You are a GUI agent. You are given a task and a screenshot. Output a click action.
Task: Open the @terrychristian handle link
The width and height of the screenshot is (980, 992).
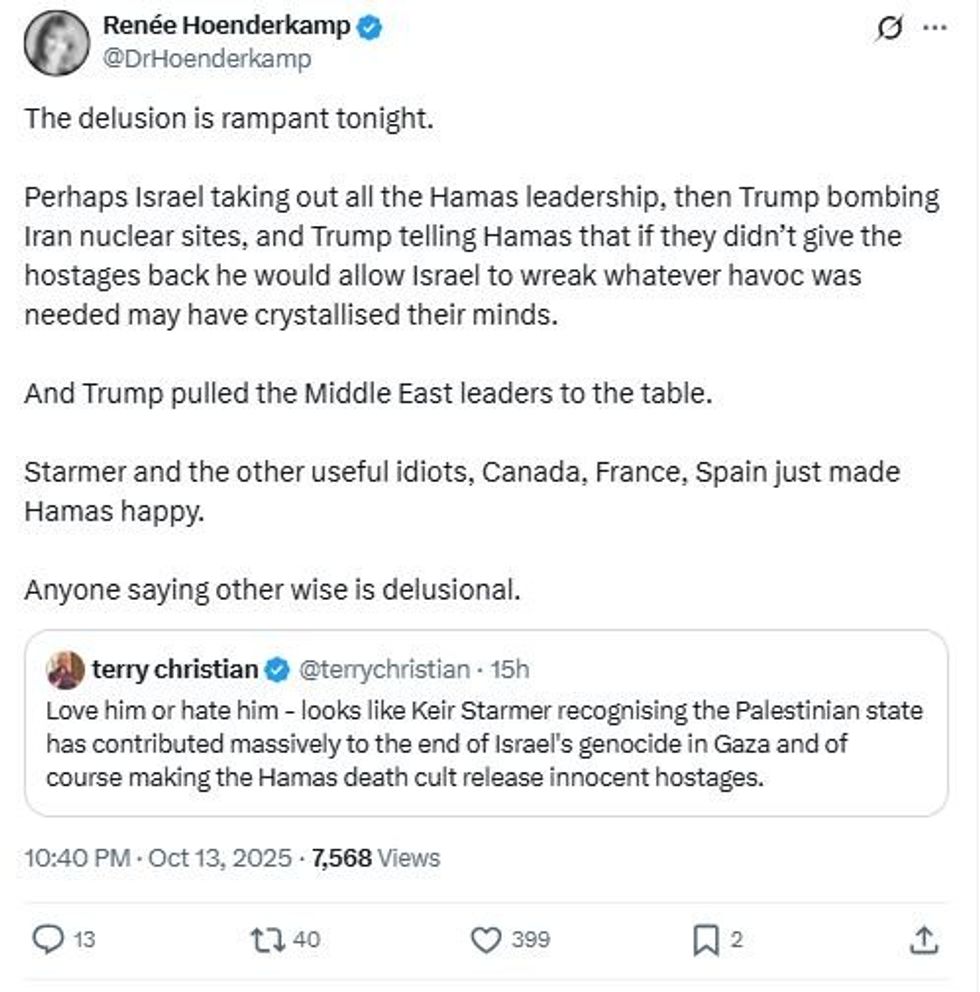(384, 670)
